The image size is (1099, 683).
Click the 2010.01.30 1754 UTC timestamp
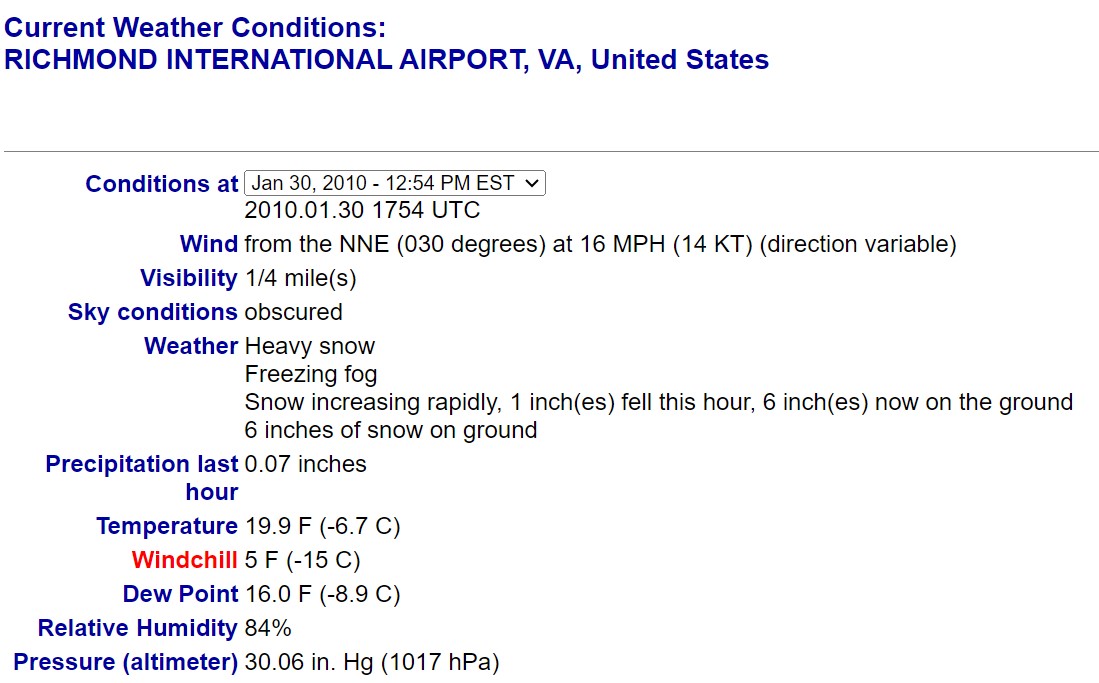click(x=362, y=210)
